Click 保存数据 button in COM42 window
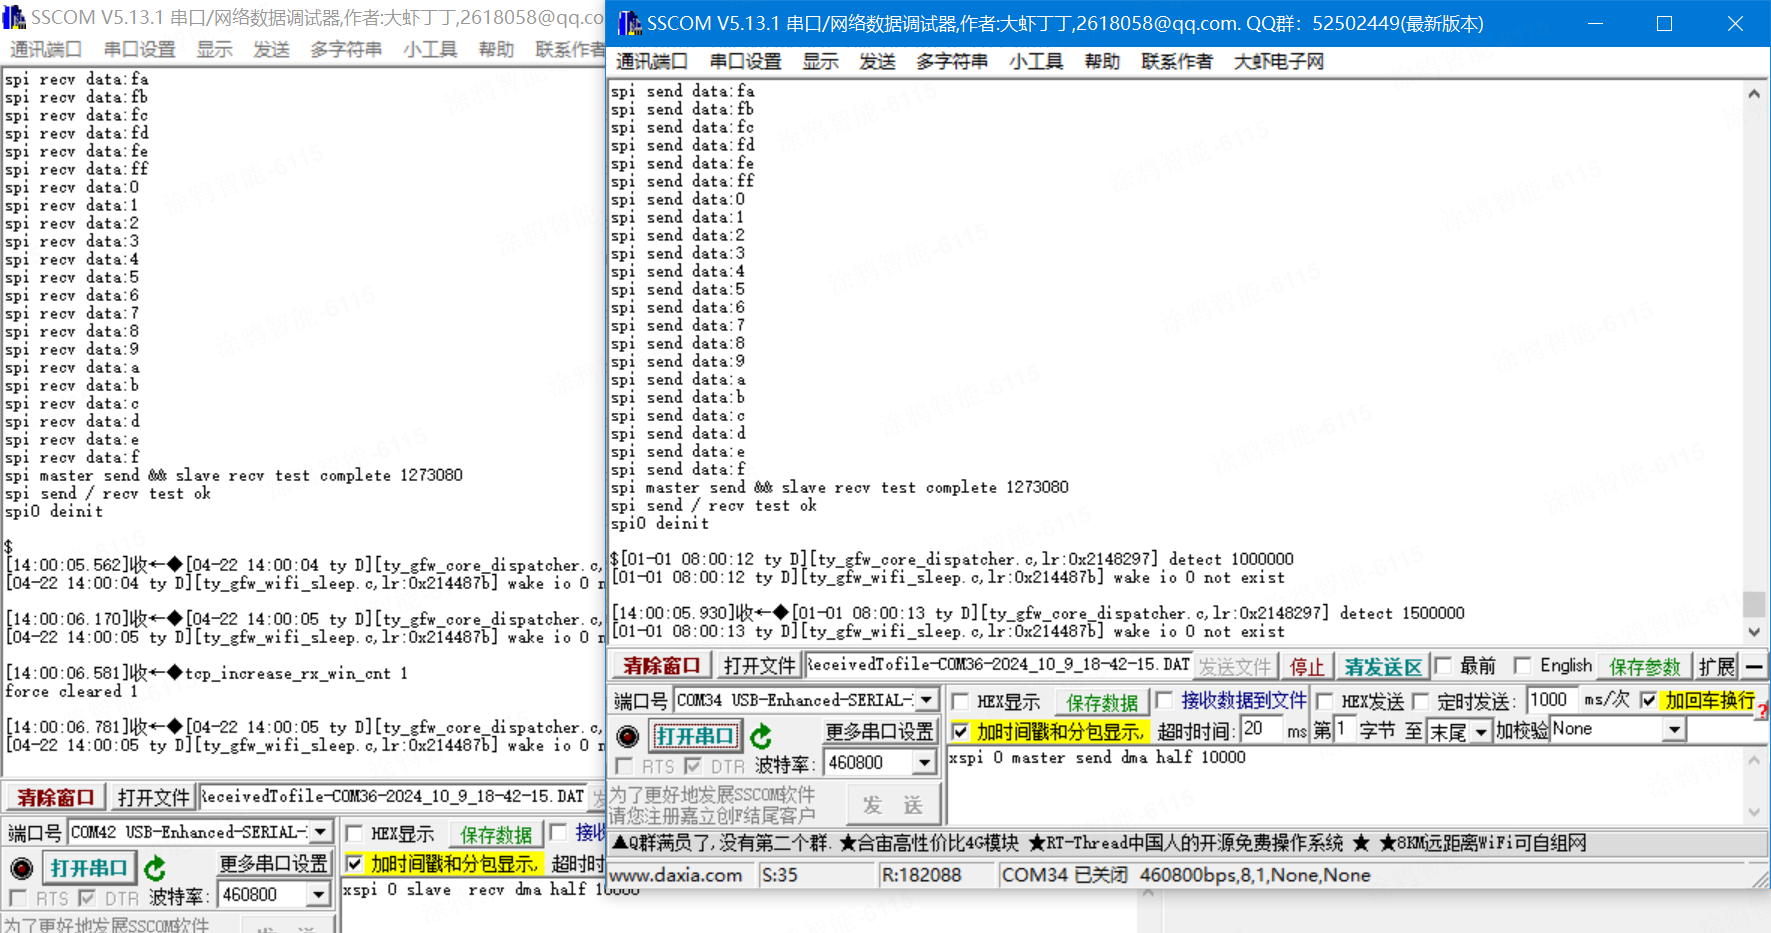1771x933 pixels. pyautogui.click(x=496, y=834)
